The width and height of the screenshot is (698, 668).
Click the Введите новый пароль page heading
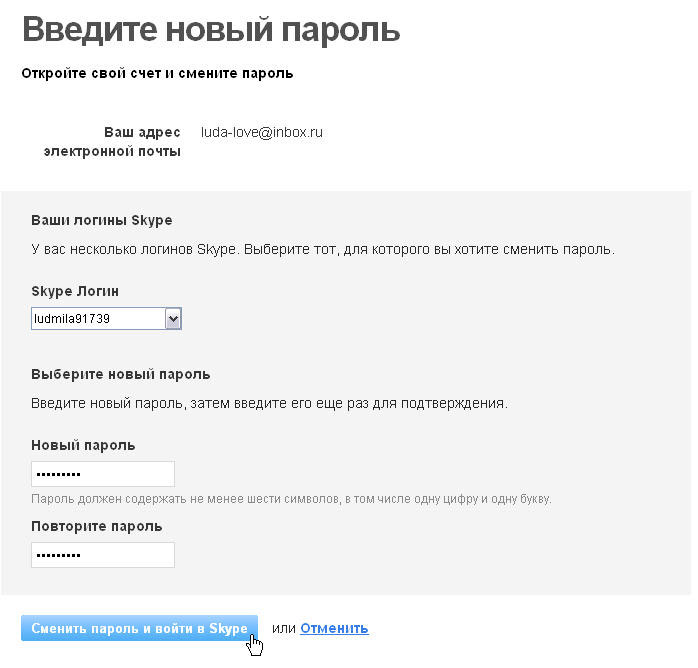click(x=211, y=30)
